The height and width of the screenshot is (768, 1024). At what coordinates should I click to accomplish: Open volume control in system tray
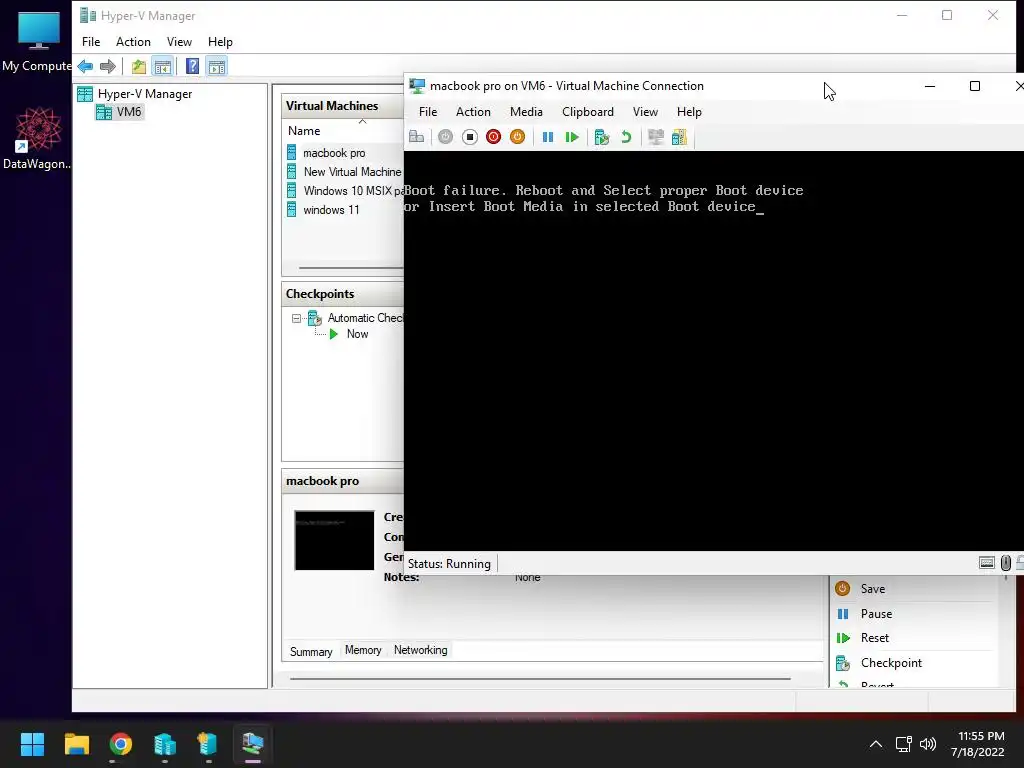(x=928, y=744)
